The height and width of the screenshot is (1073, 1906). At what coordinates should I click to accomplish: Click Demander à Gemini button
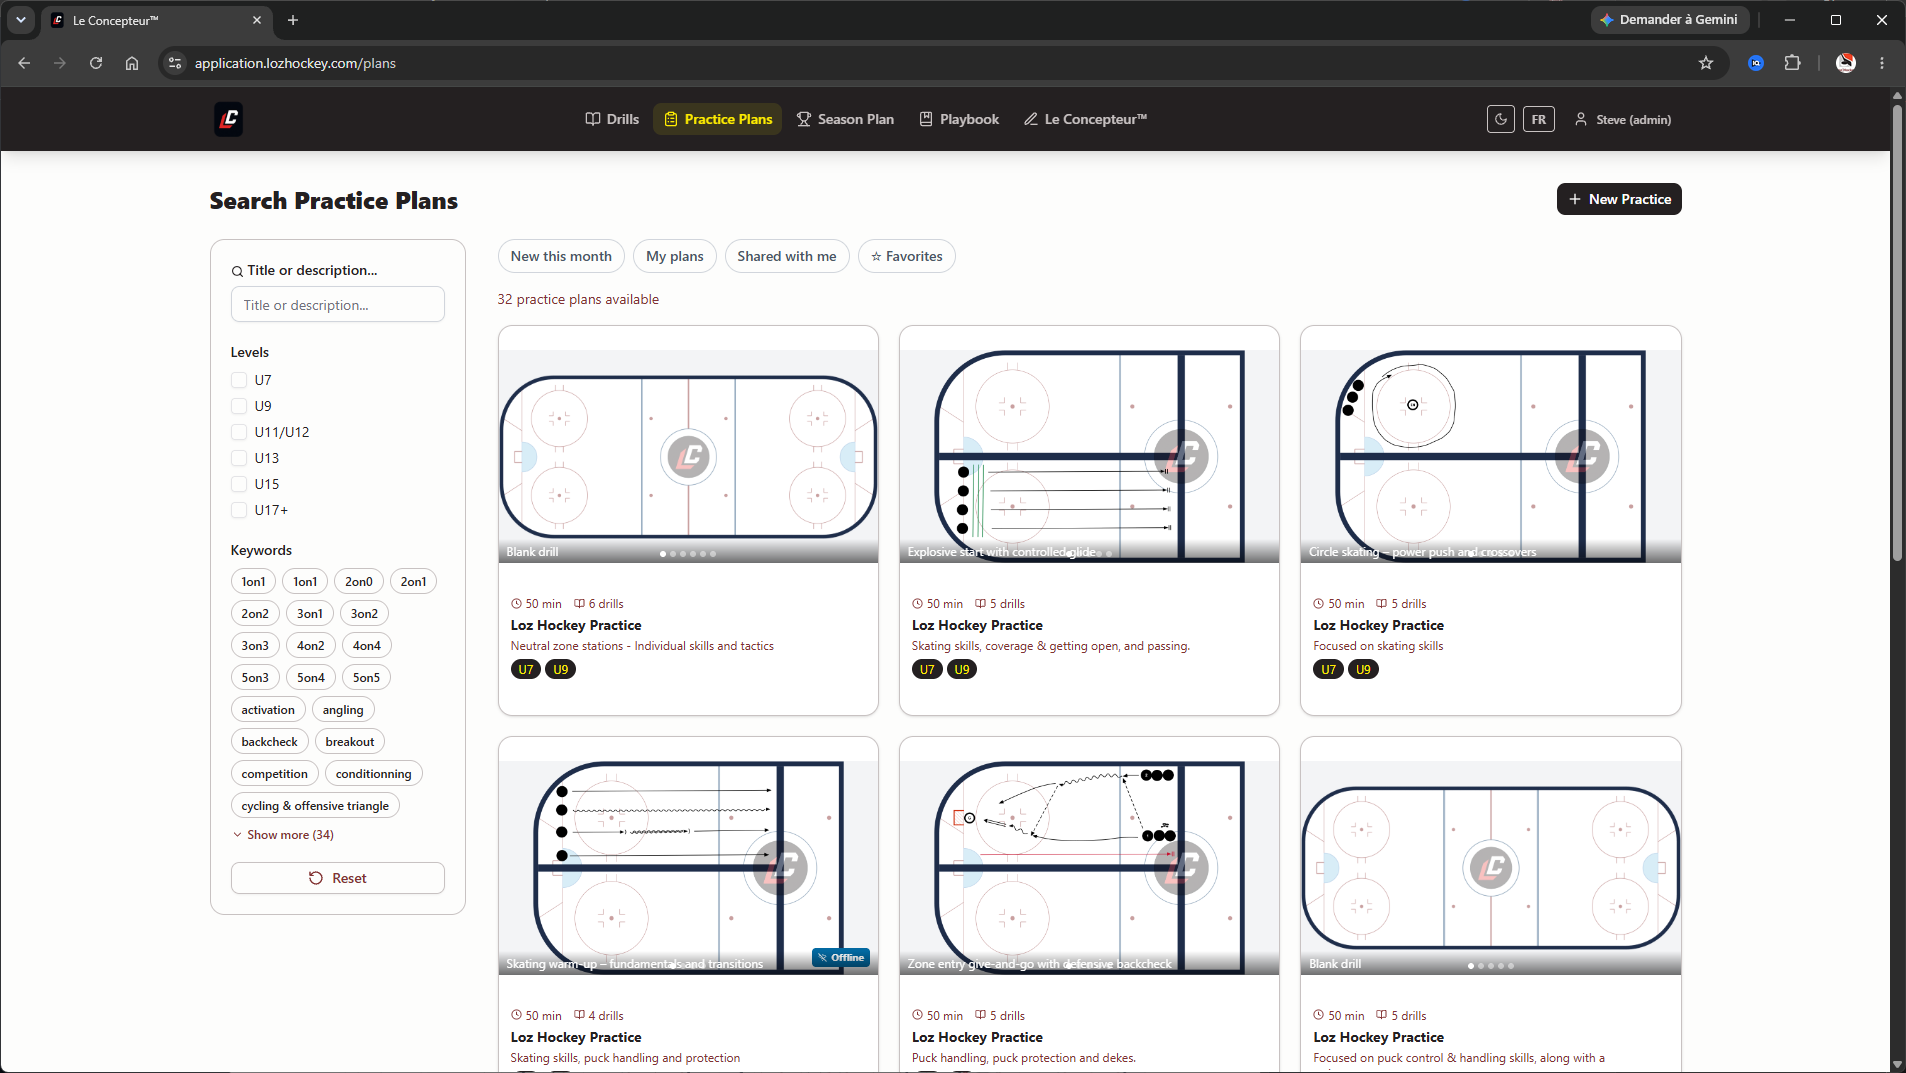click(1669, 20)
